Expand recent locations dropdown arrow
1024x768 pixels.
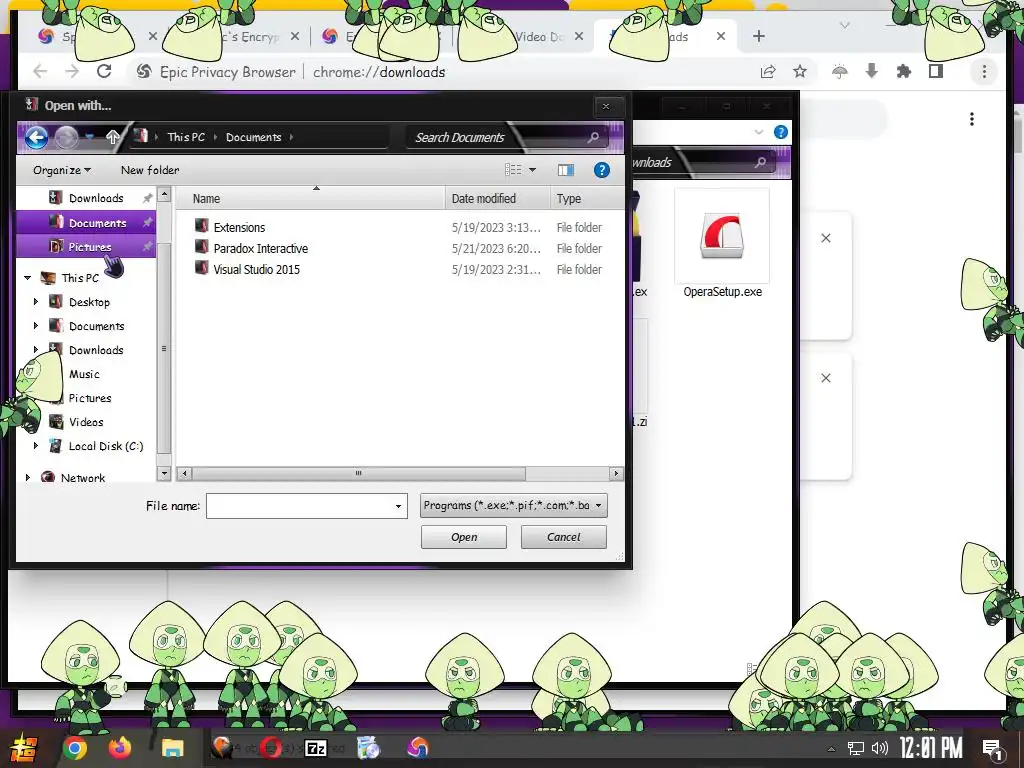pyautogui.click(x=89, y=137)
